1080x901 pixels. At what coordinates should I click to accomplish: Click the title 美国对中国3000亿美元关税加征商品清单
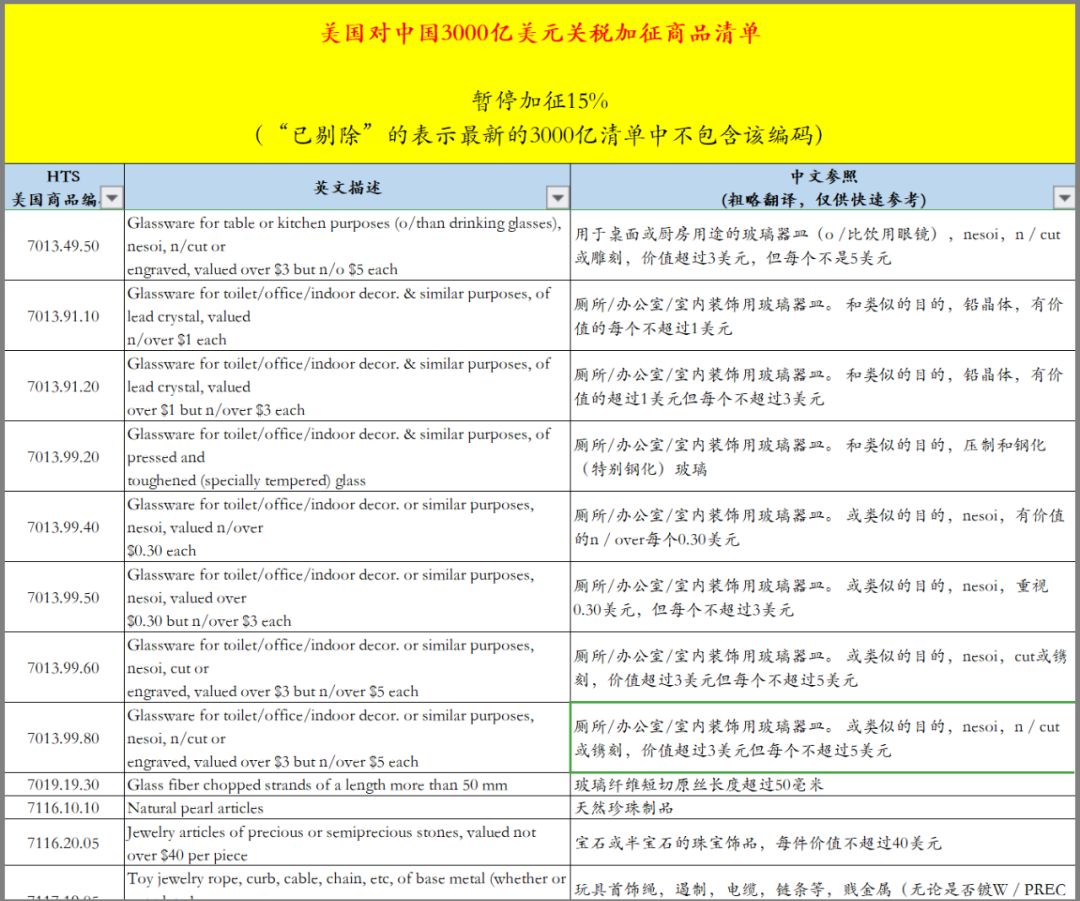[539, 32]
